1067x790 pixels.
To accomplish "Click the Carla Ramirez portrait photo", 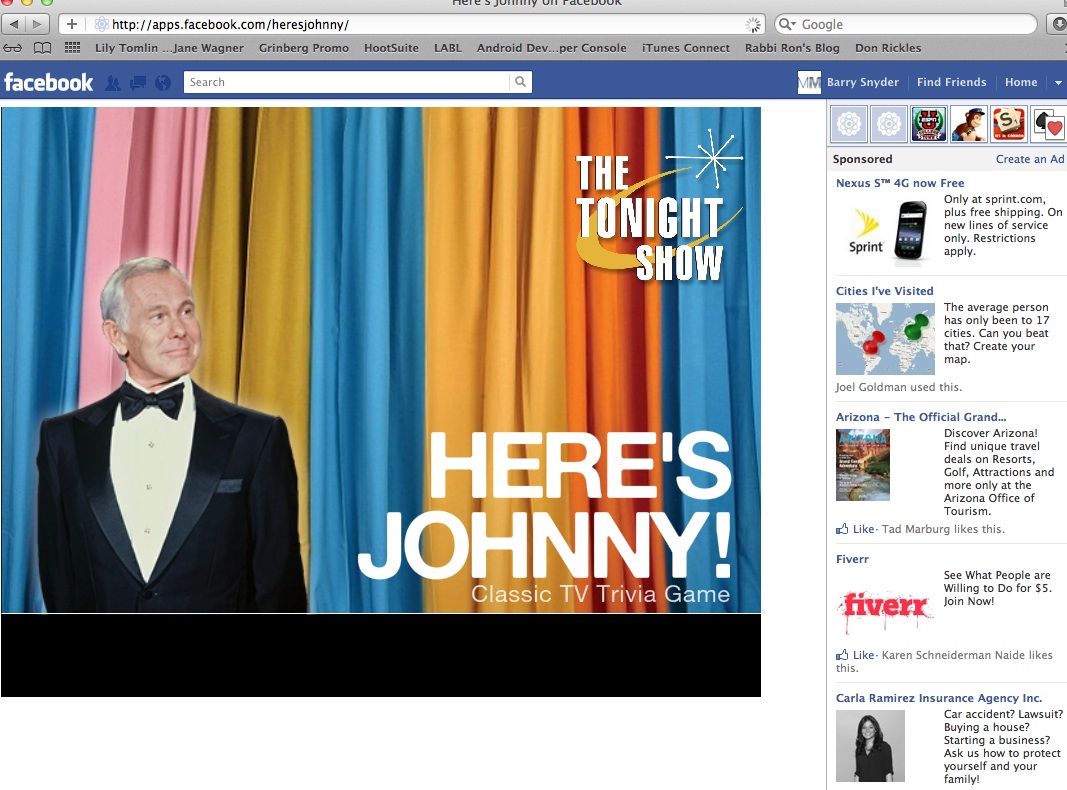I will pyautogui.click(x=870, y=746).
